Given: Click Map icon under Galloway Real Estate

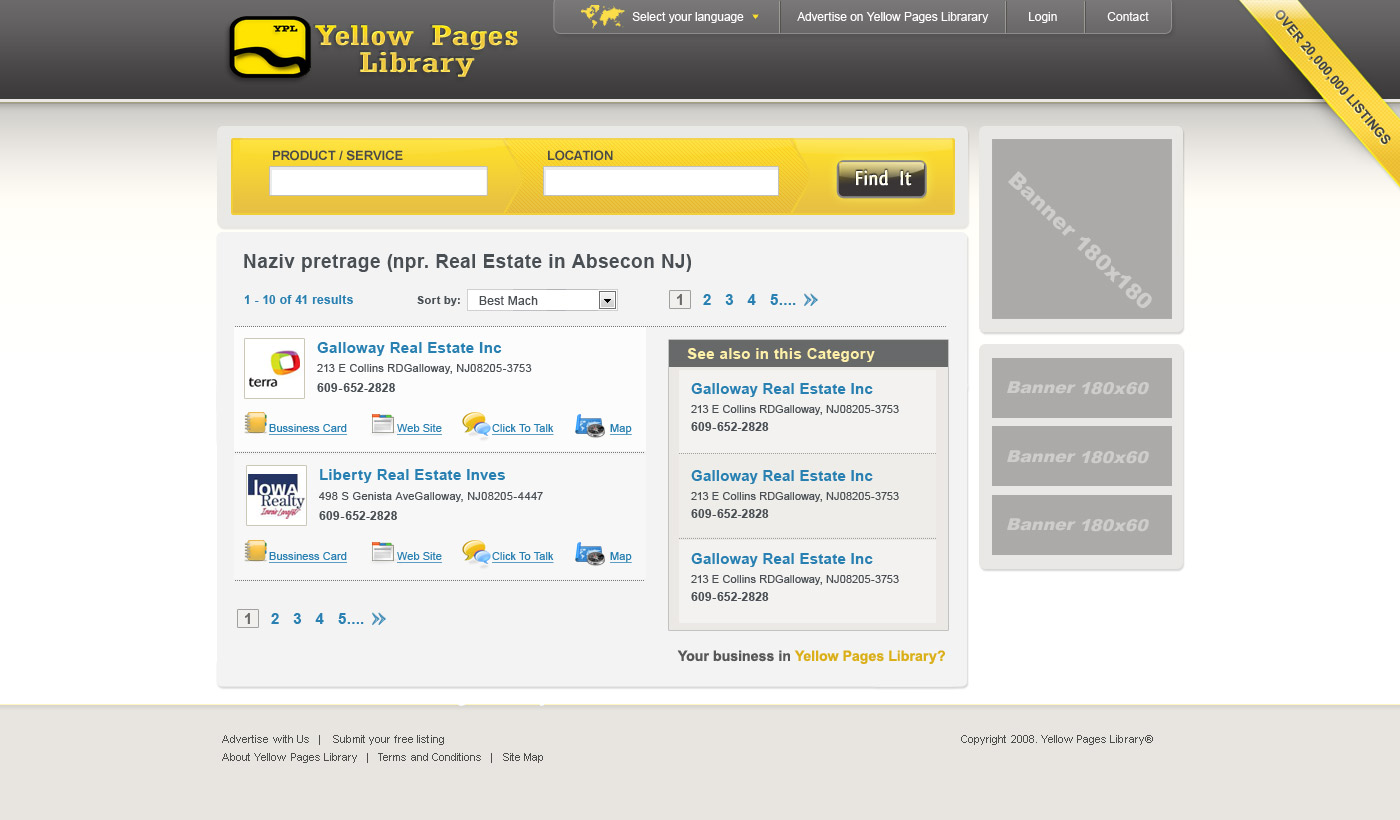Looking at the screenshot, I should pyautogui.click(x=590, y=426).
